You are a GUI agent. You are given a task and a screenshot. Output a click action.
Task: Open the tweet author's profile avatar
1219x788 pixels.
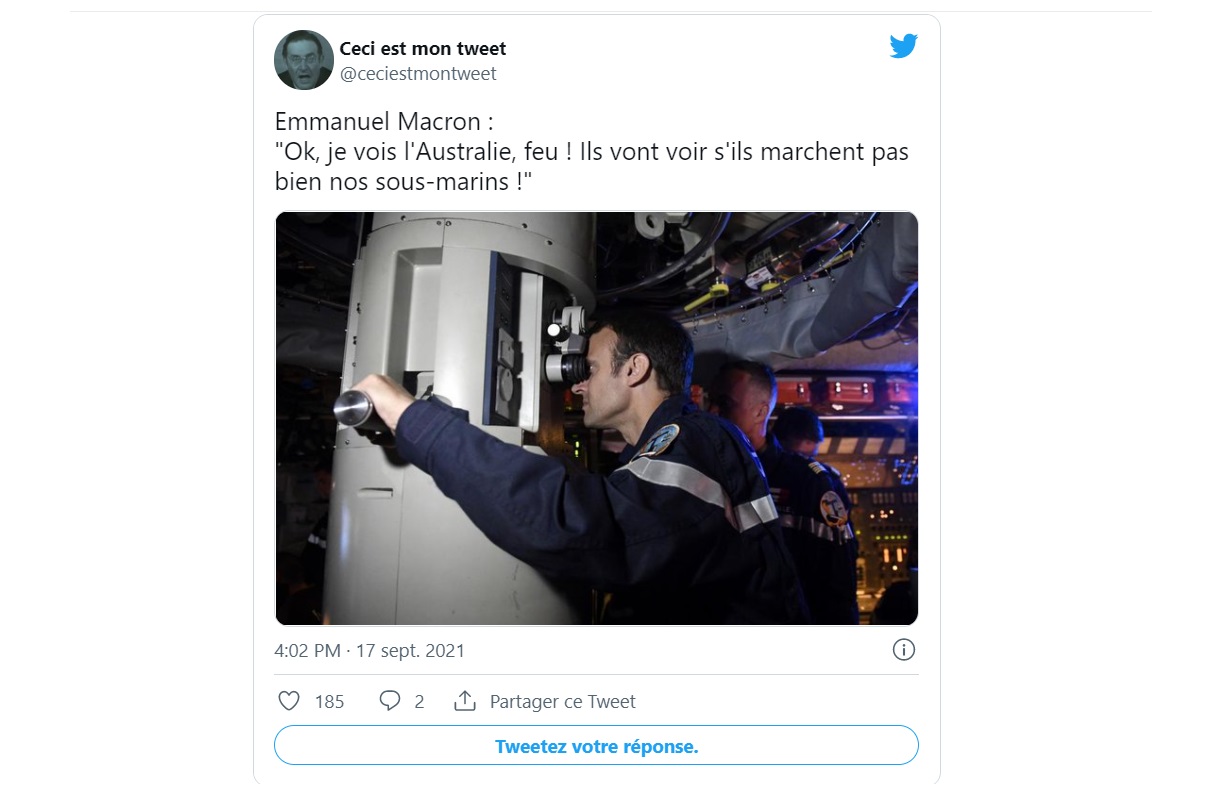[304, 60]
